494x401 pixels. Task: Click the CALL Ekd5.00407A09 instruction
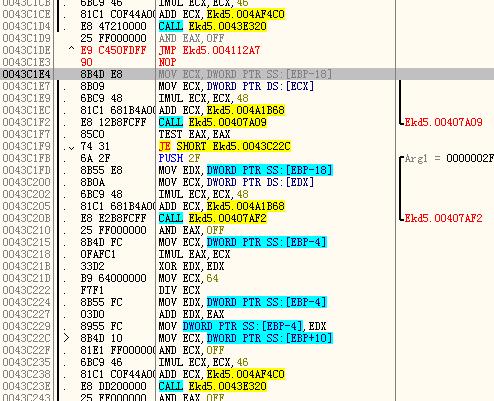click(x=212, y=122)
